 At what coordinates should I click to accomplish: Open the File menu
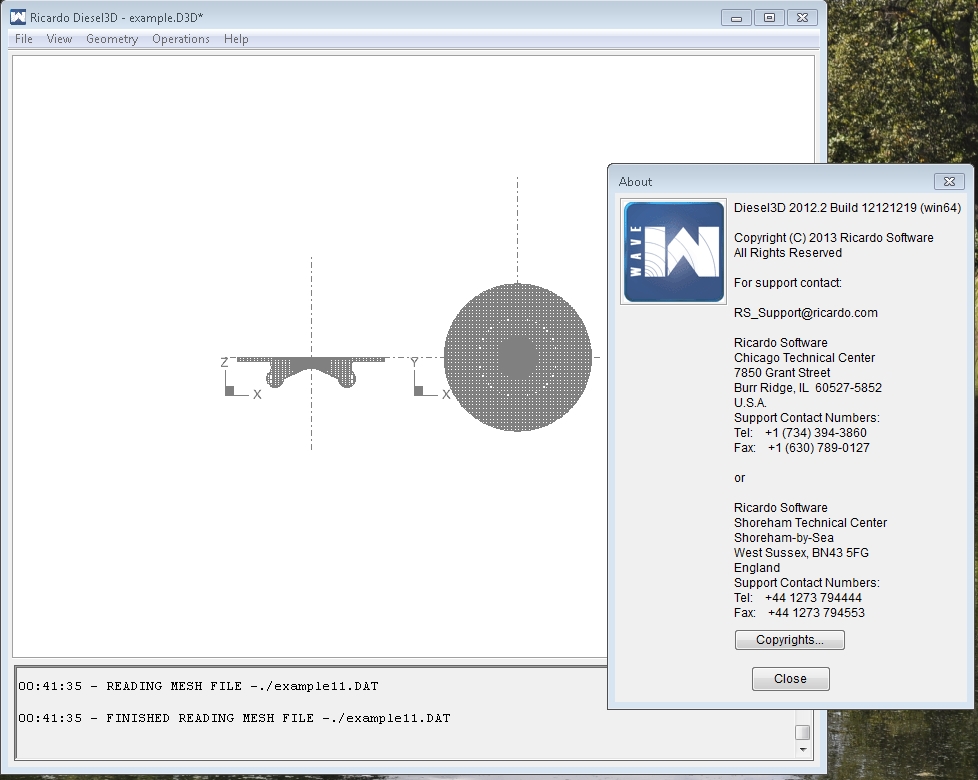pyautogui.click(x=24, y=39)
